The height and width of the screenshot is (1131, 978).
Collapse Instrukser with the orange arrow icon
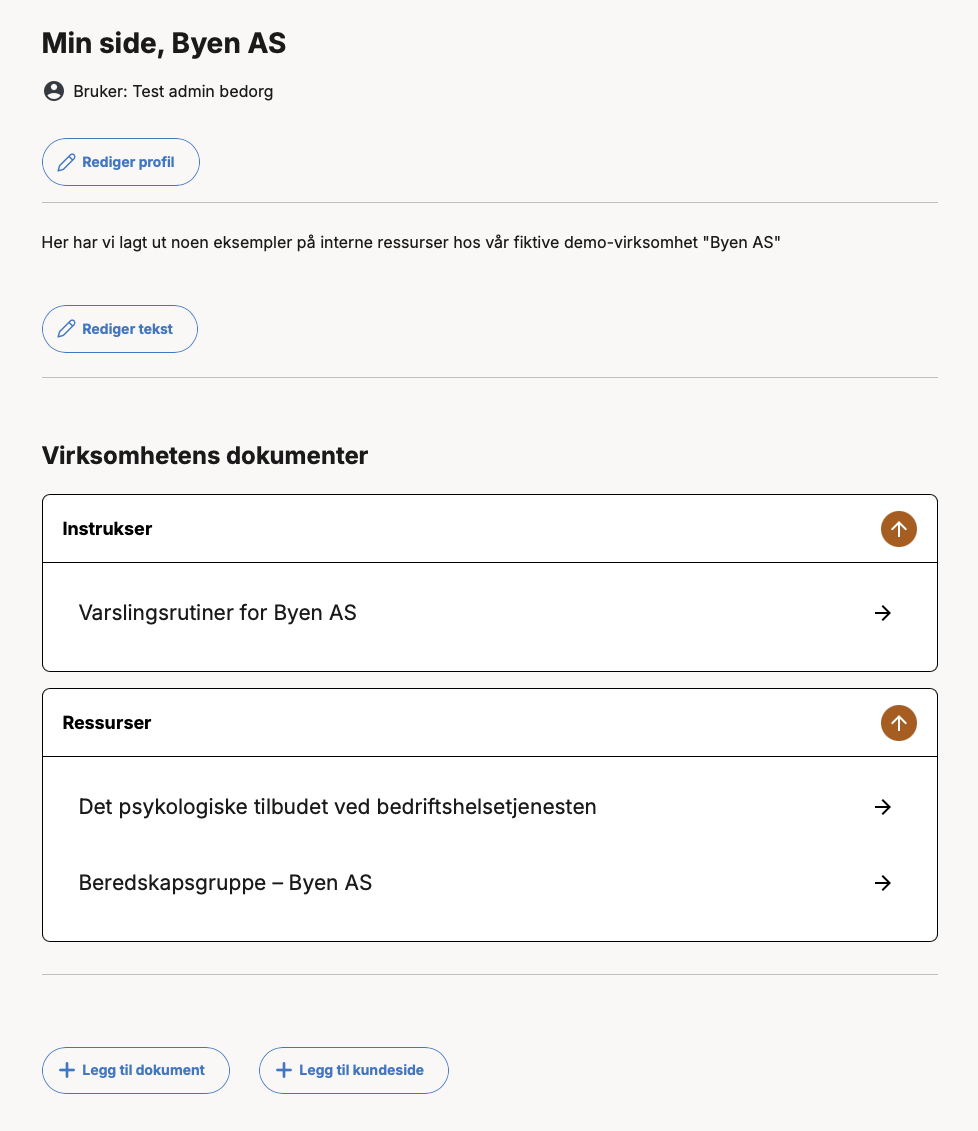point(899,529)
